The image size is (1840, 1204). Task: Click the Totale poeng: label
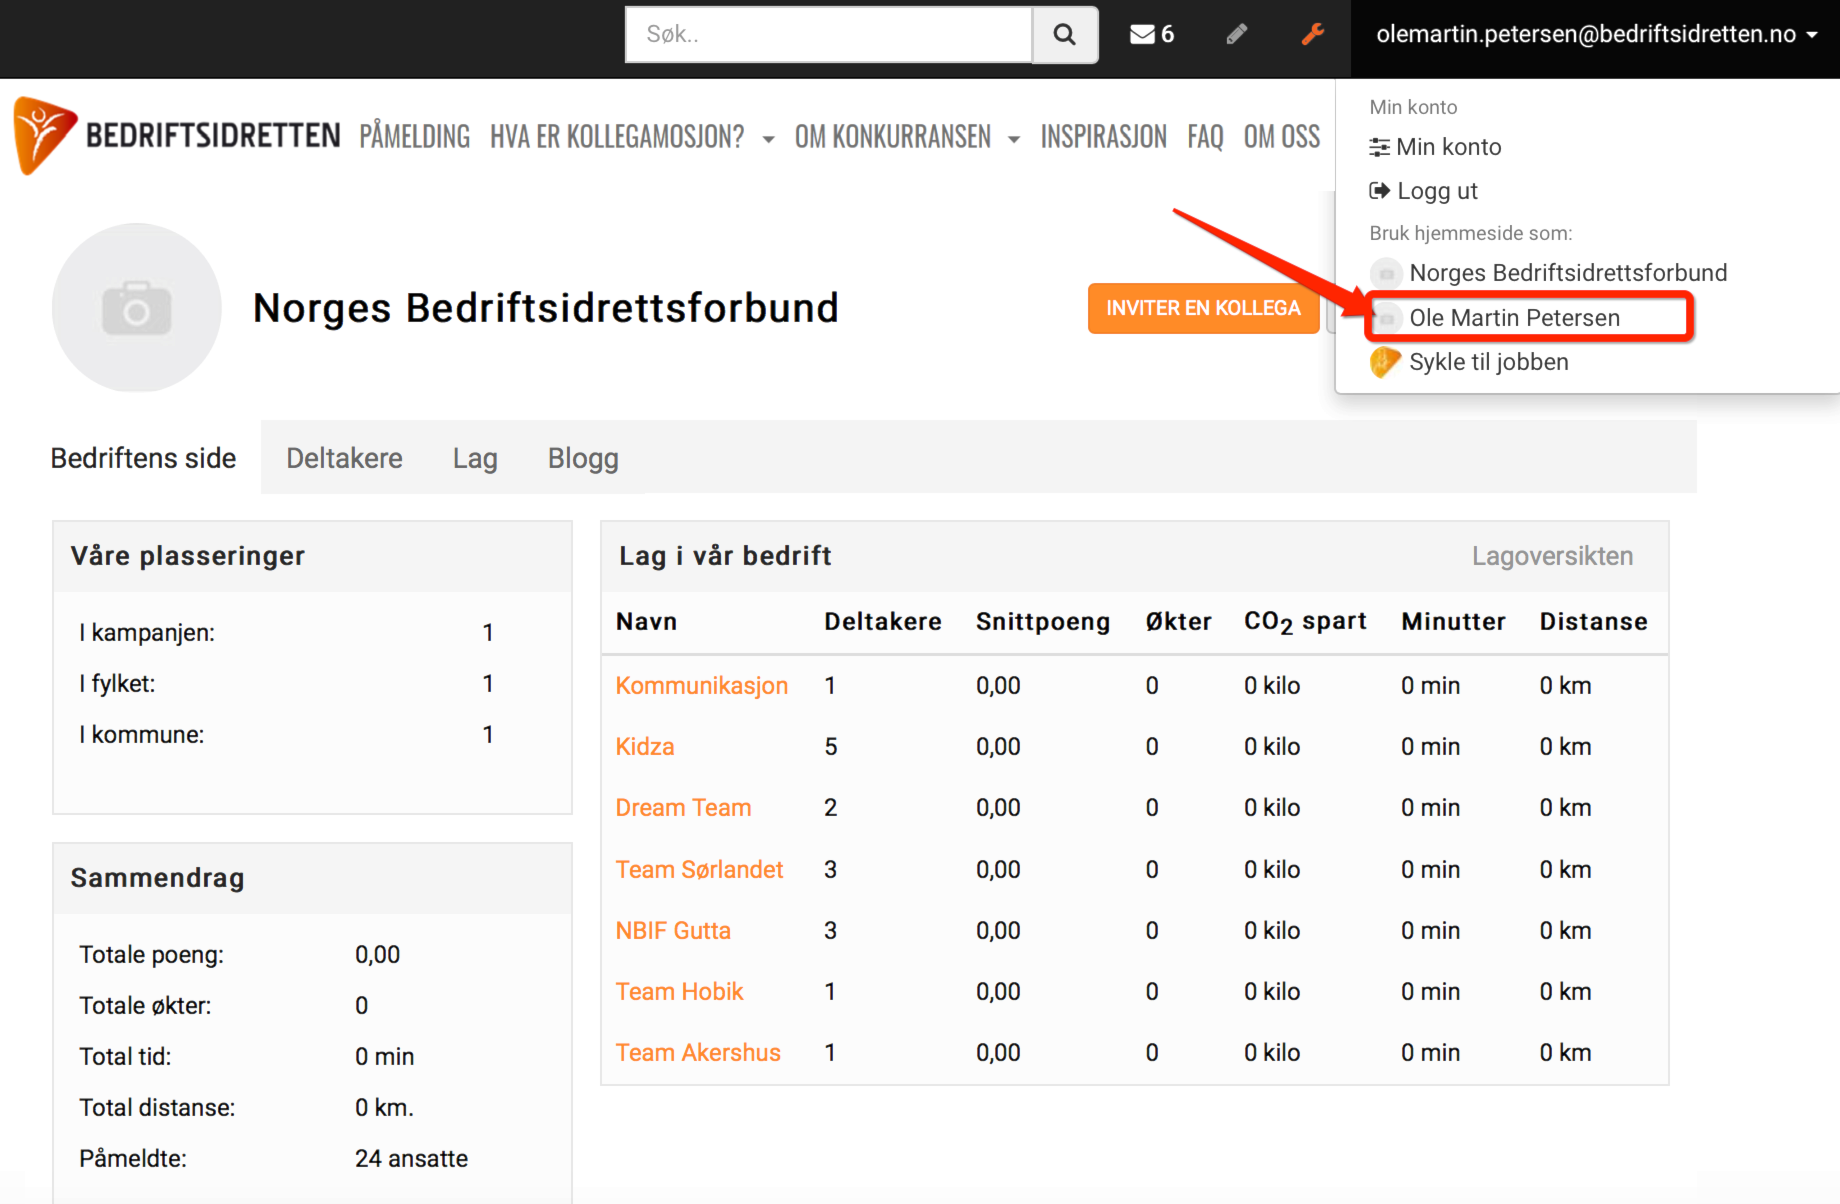(x=151, y=955)
